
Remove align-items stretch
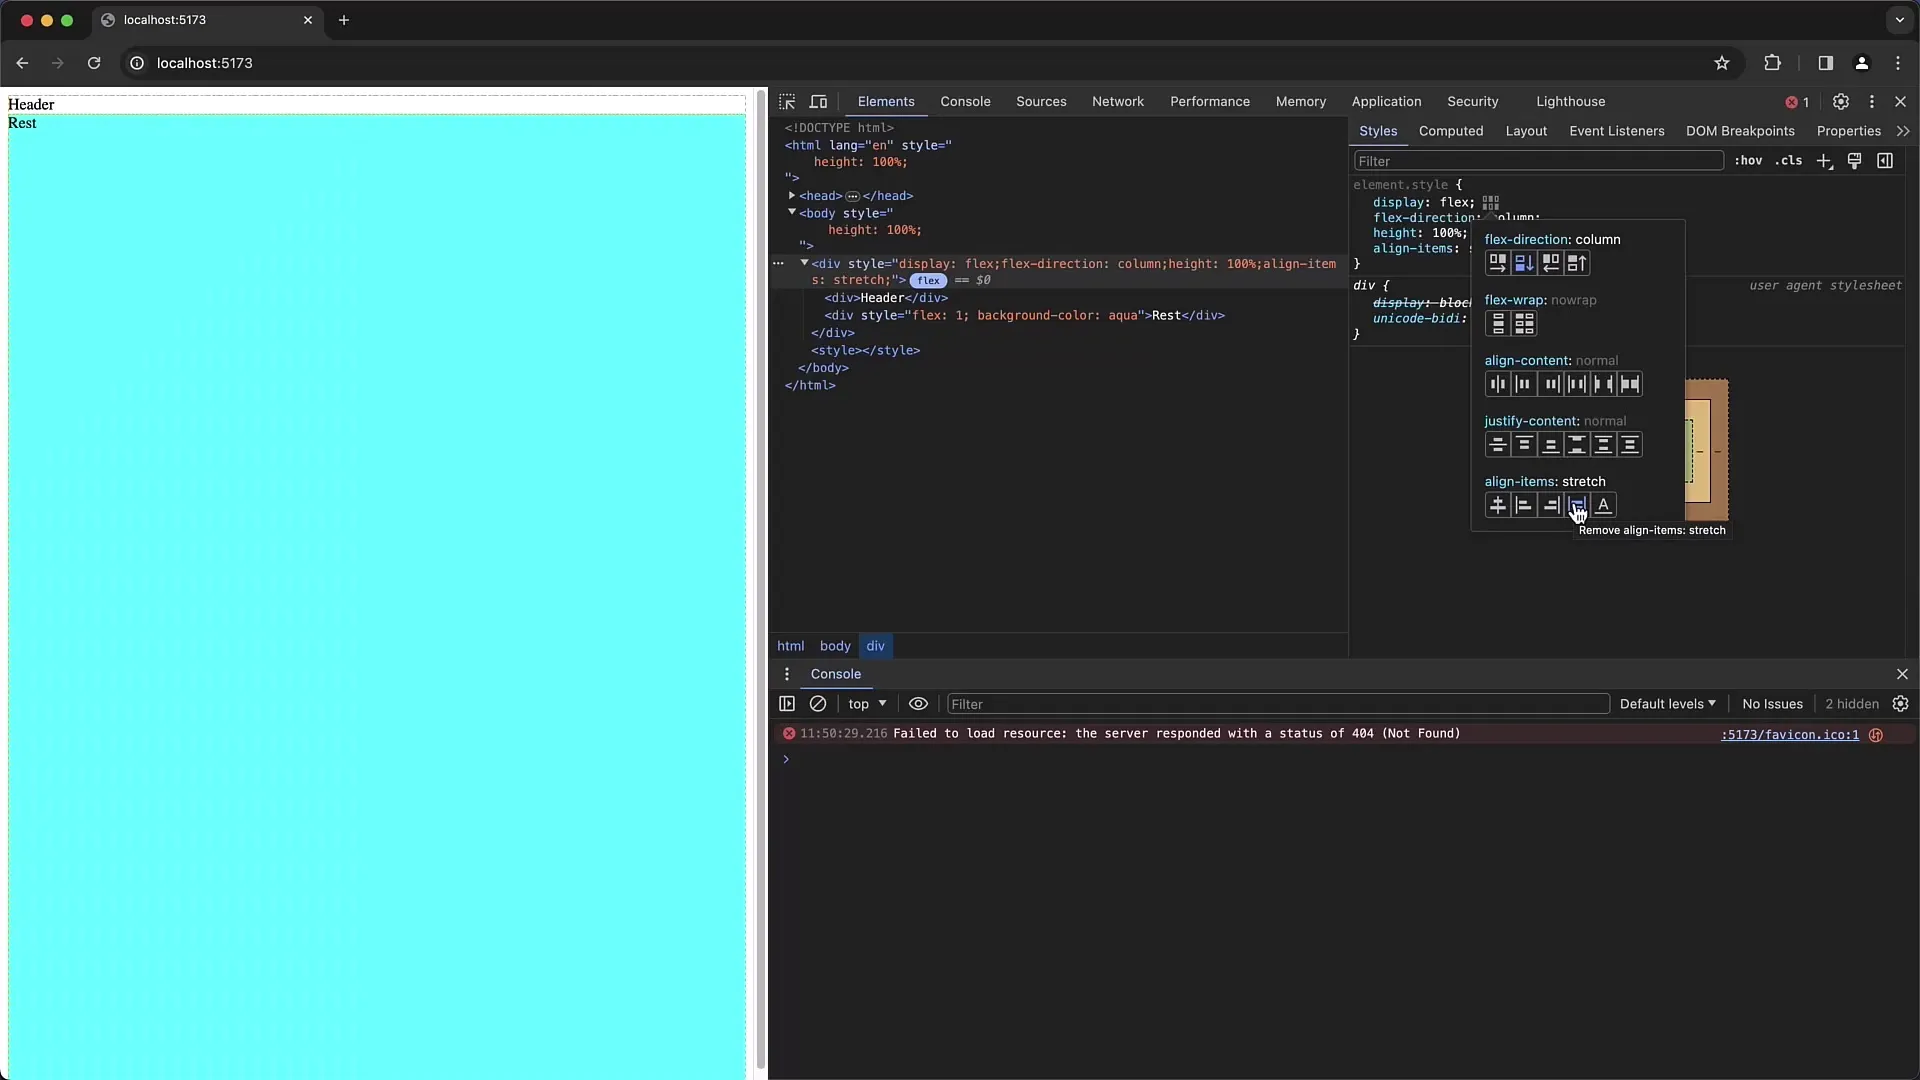point(1577,505)
